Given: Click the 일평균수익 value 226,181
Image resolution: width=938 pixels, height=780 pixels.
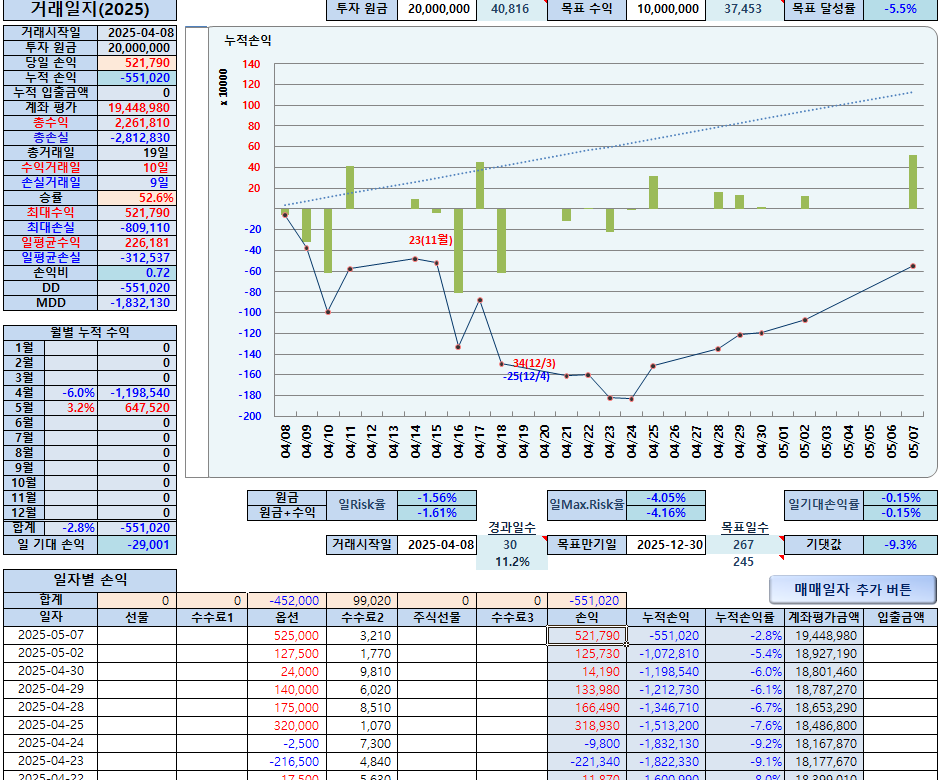Looking at the screenshot, I should point(137,242).
